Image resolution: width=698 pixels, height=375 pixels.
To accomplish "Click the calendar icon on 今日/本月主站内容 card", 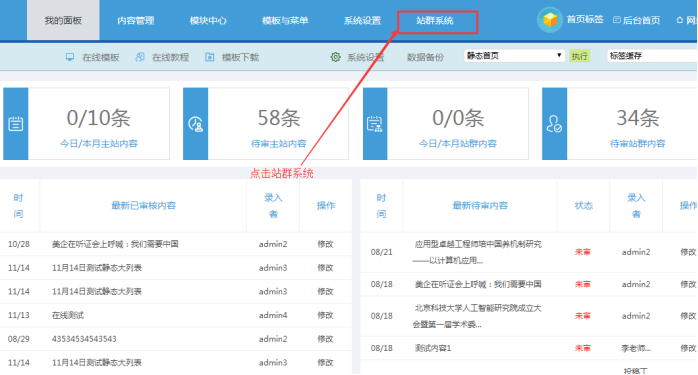I will tap(16, 124).
